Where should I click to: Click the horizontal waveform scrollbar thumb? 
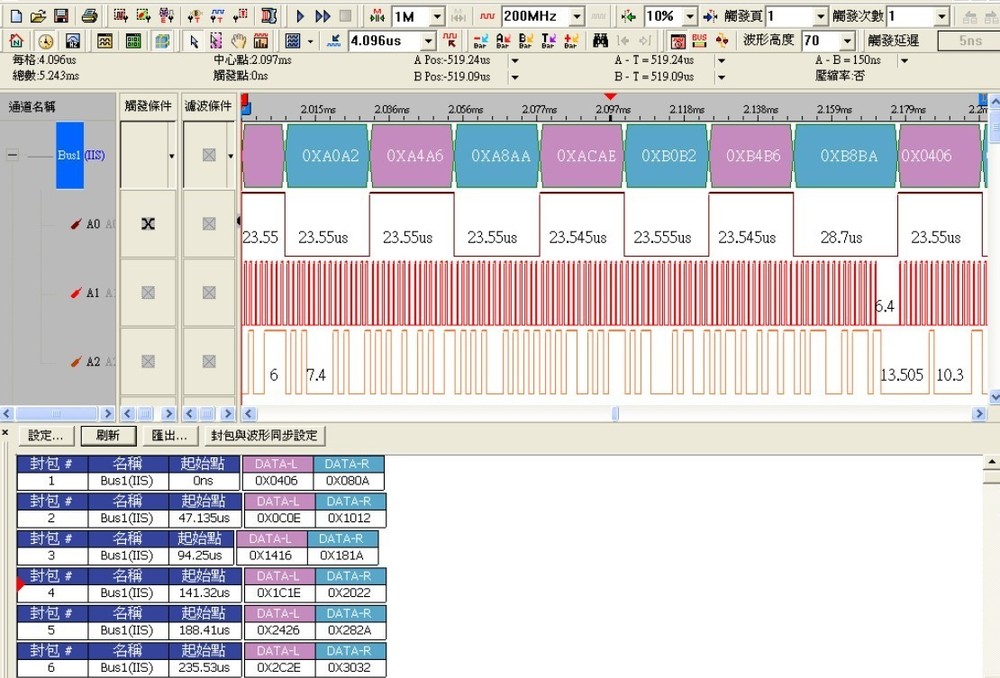click(x=615, y=414)
